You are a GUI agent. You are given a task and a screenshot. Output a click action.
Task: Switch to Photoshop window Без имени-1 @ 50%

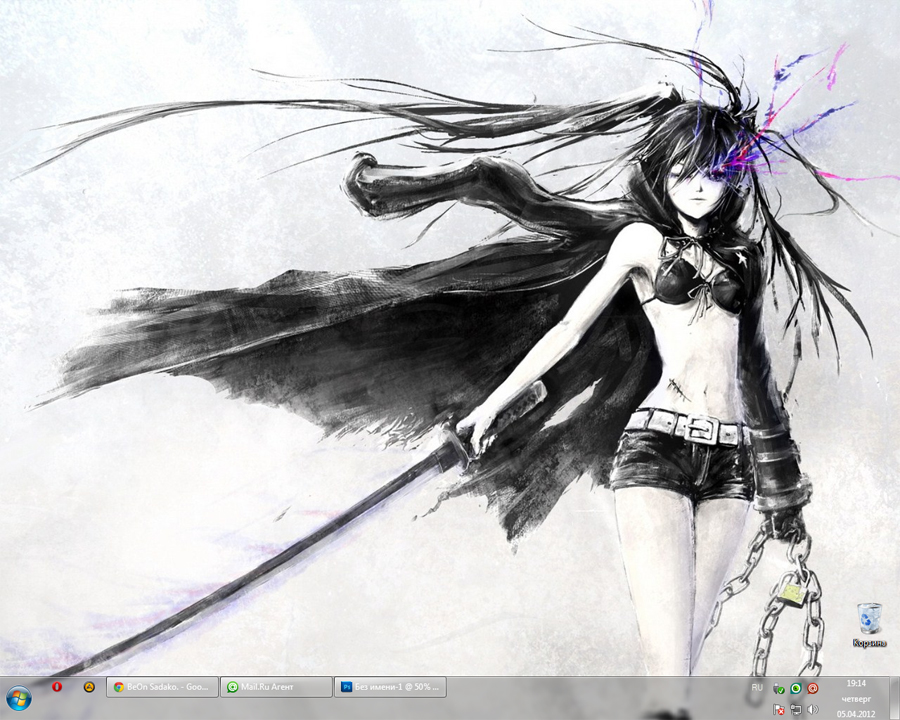click(x=390, y=687)
